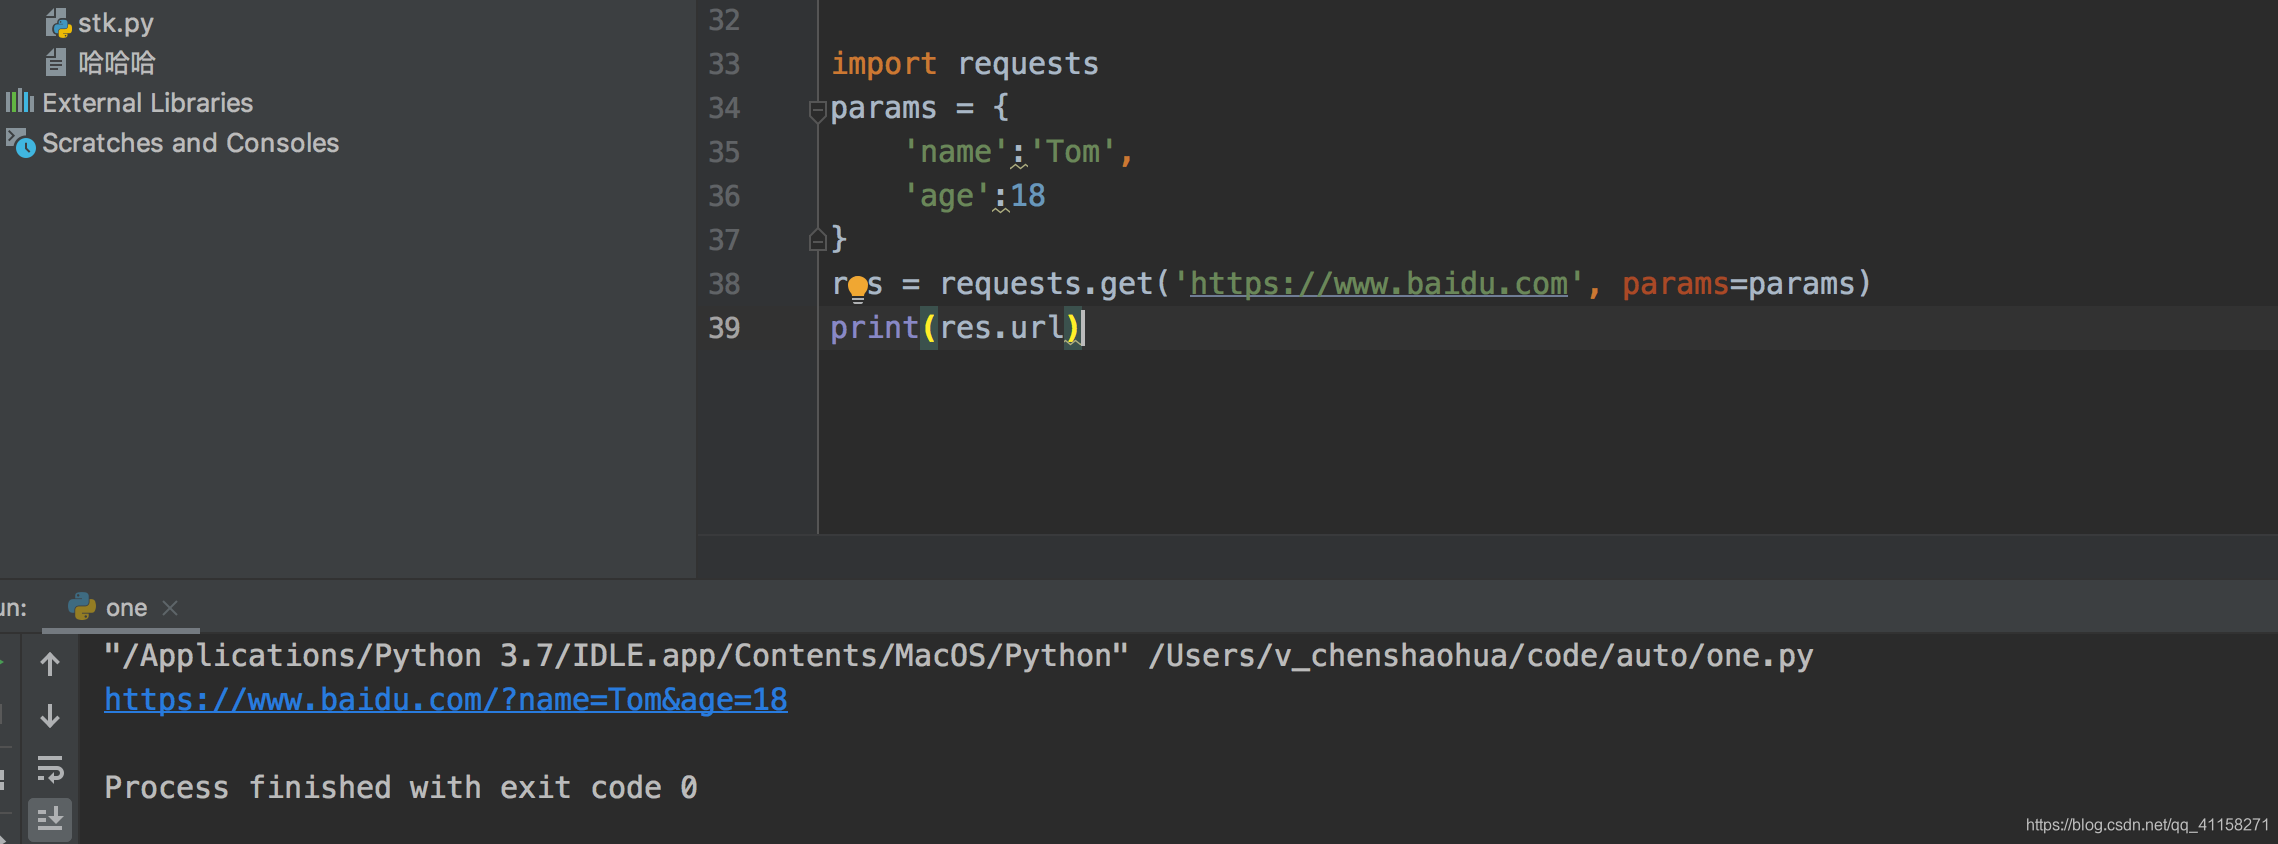This screenshot has height=844, width=2278.
Task: Click the down arrow in run console toolbar
Action: pos(50,716)
